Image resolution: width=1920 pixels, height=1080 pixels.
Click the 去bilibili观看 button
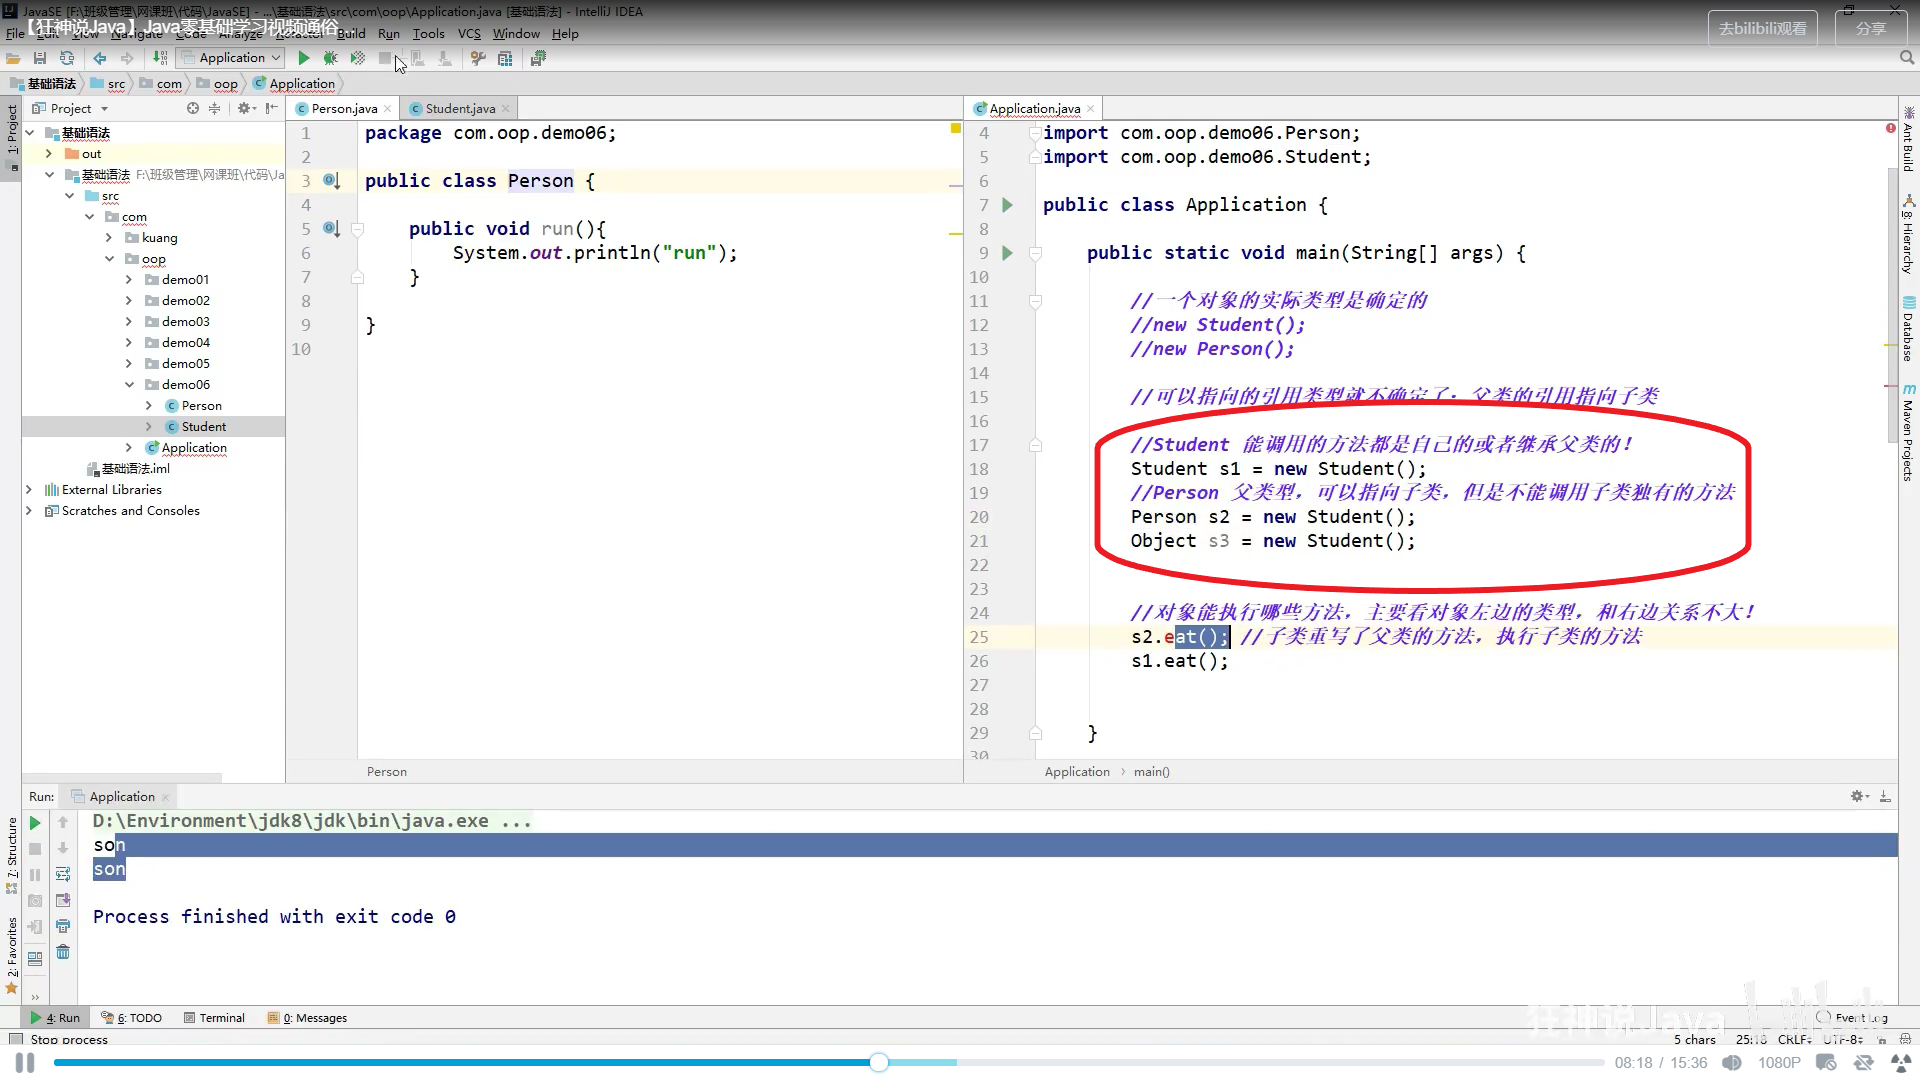(x=1762, y=28)
